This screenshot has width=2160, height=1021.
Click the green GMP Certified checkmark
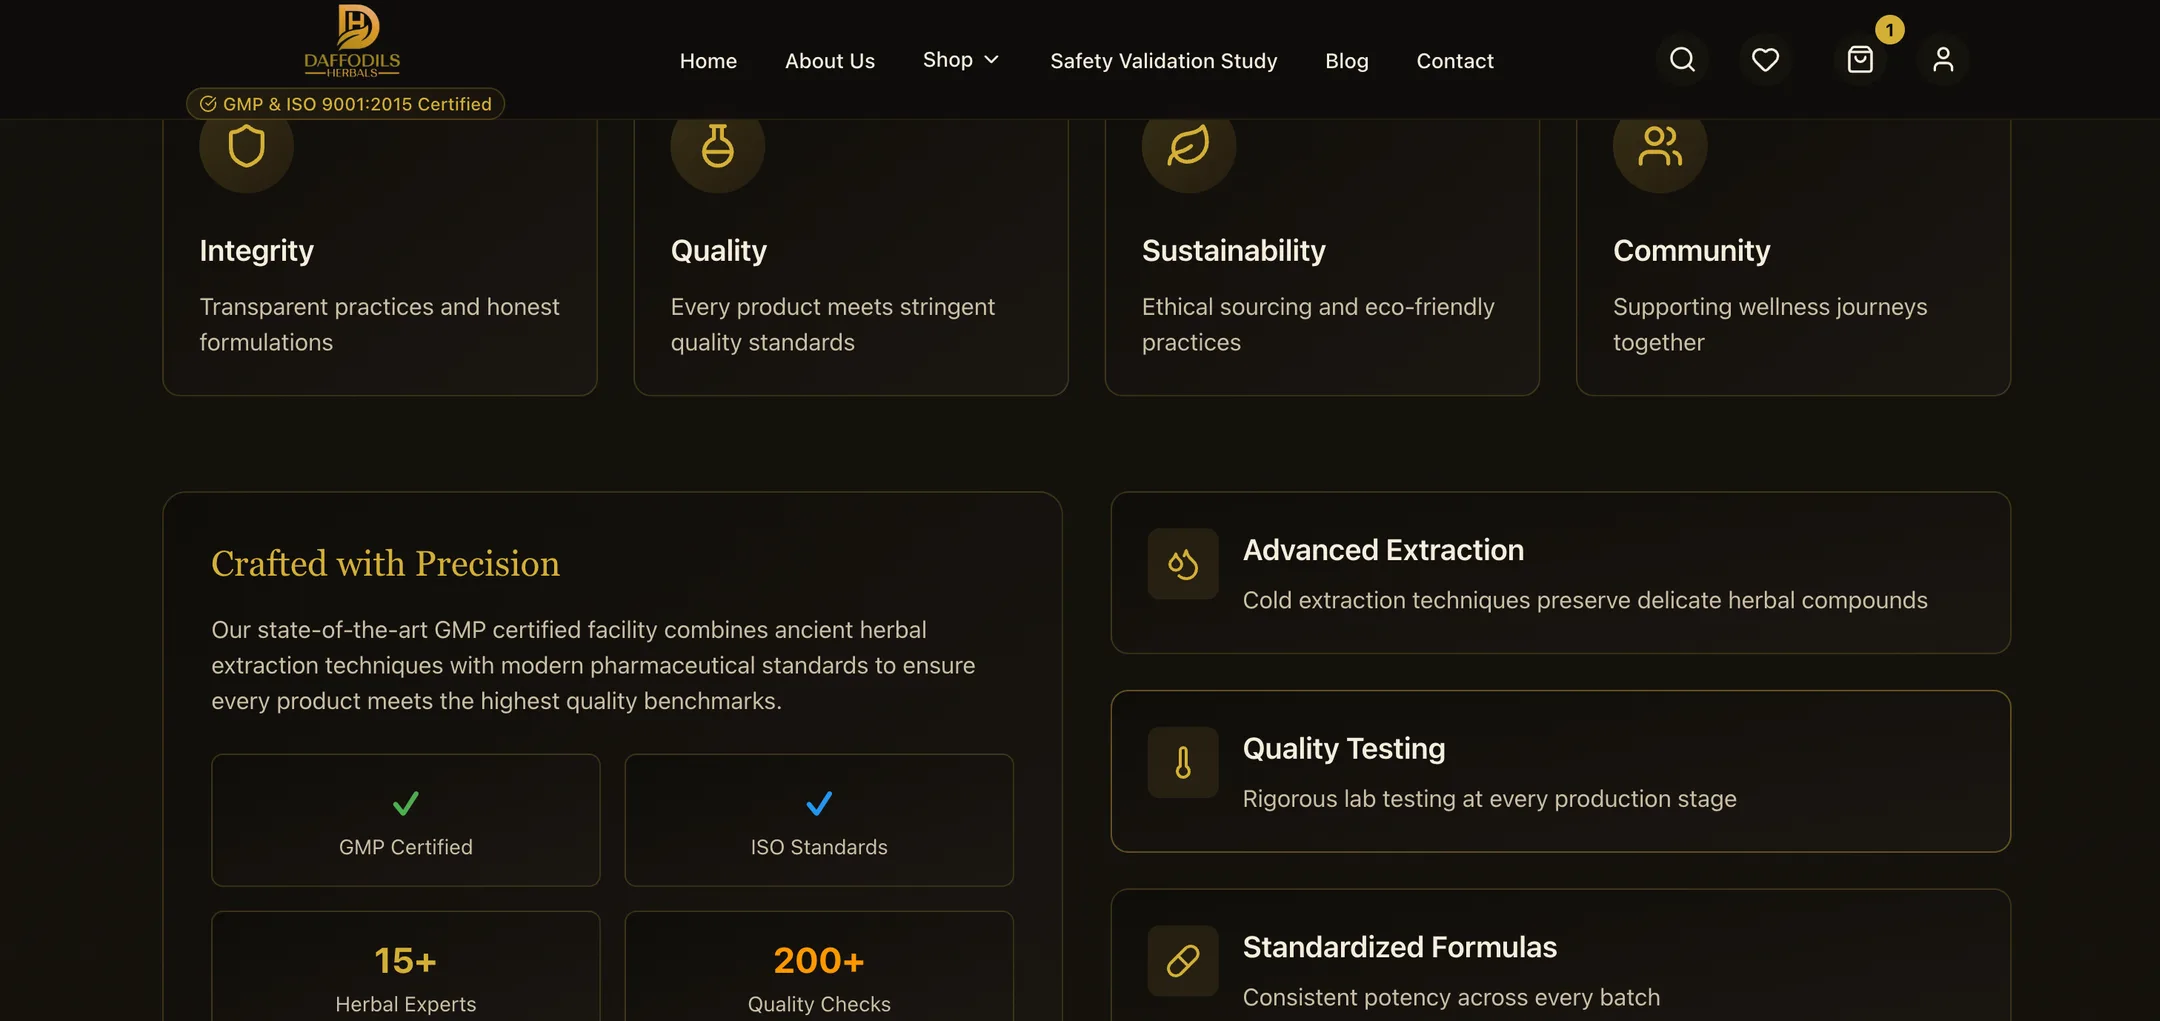pyautogui.click(x=405, y=803)
